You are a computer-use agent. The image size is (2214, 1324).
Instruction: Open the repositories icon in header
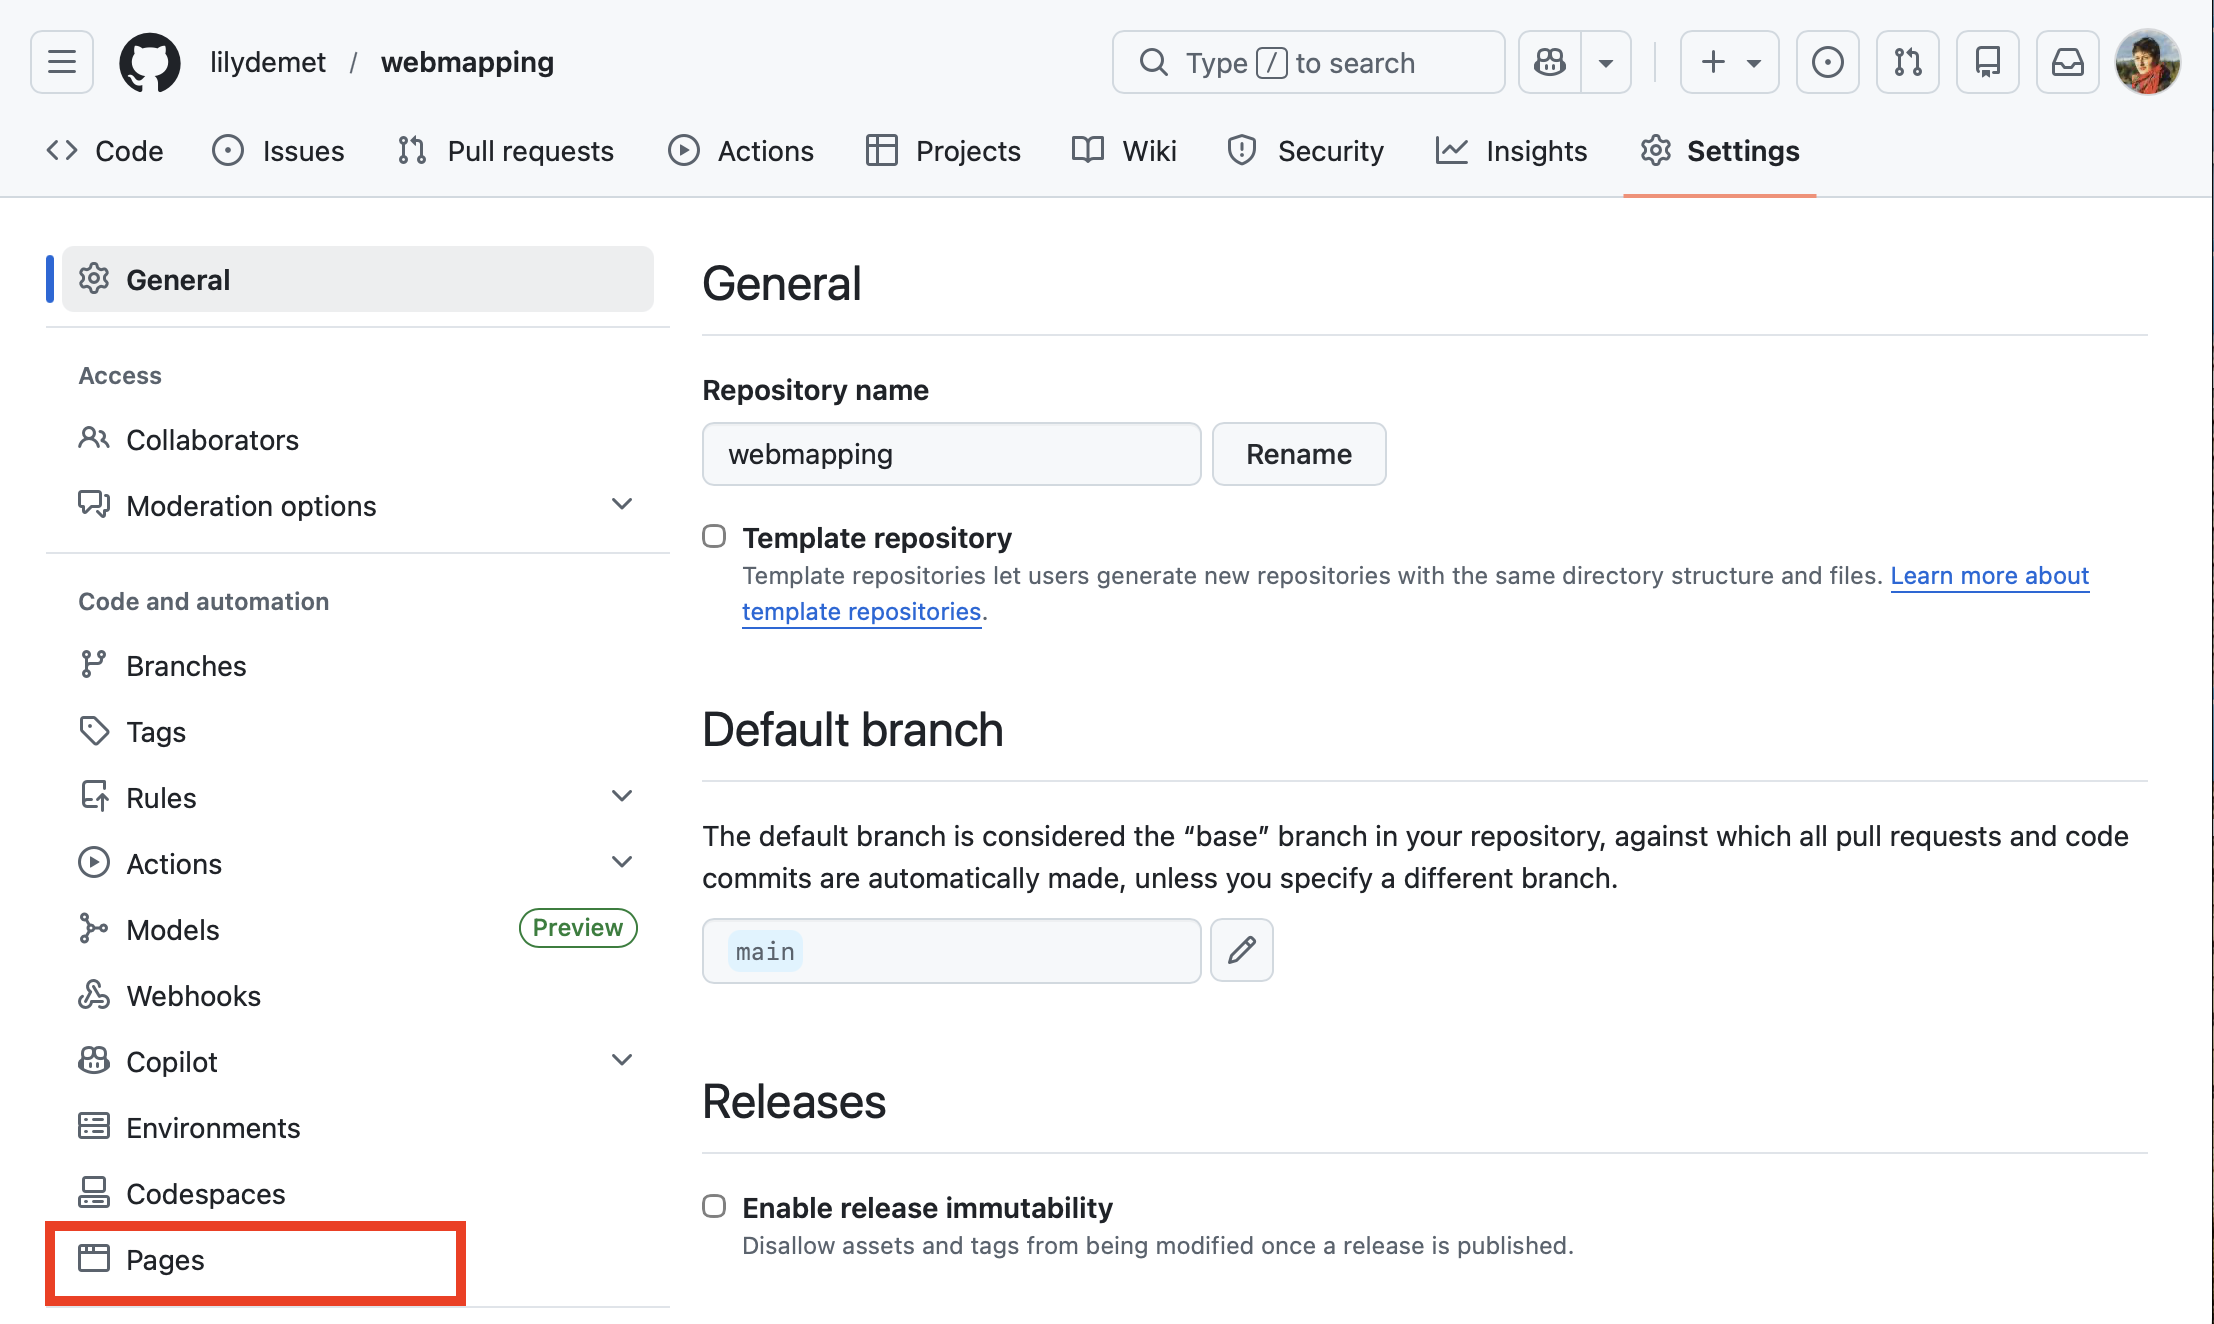pyautogui.click(x=1987, y=62)
